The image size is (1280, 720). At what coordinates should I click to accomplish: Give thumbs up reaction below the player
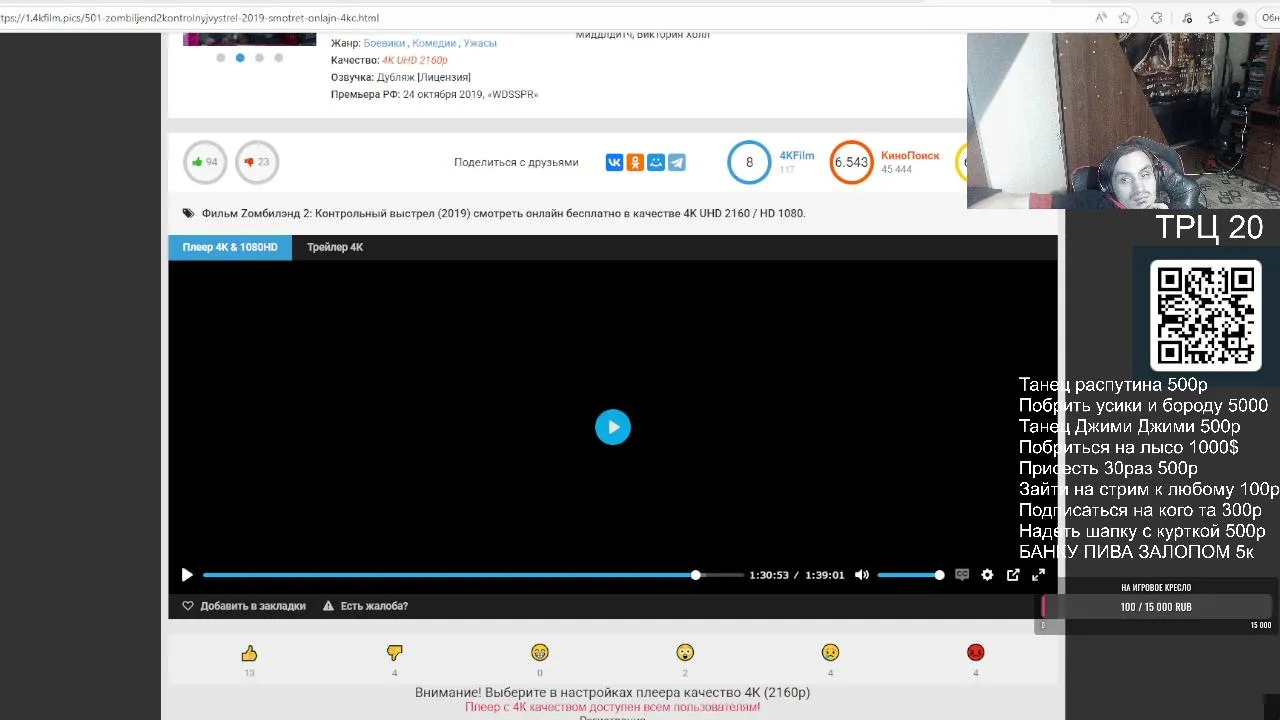[249, 653]
